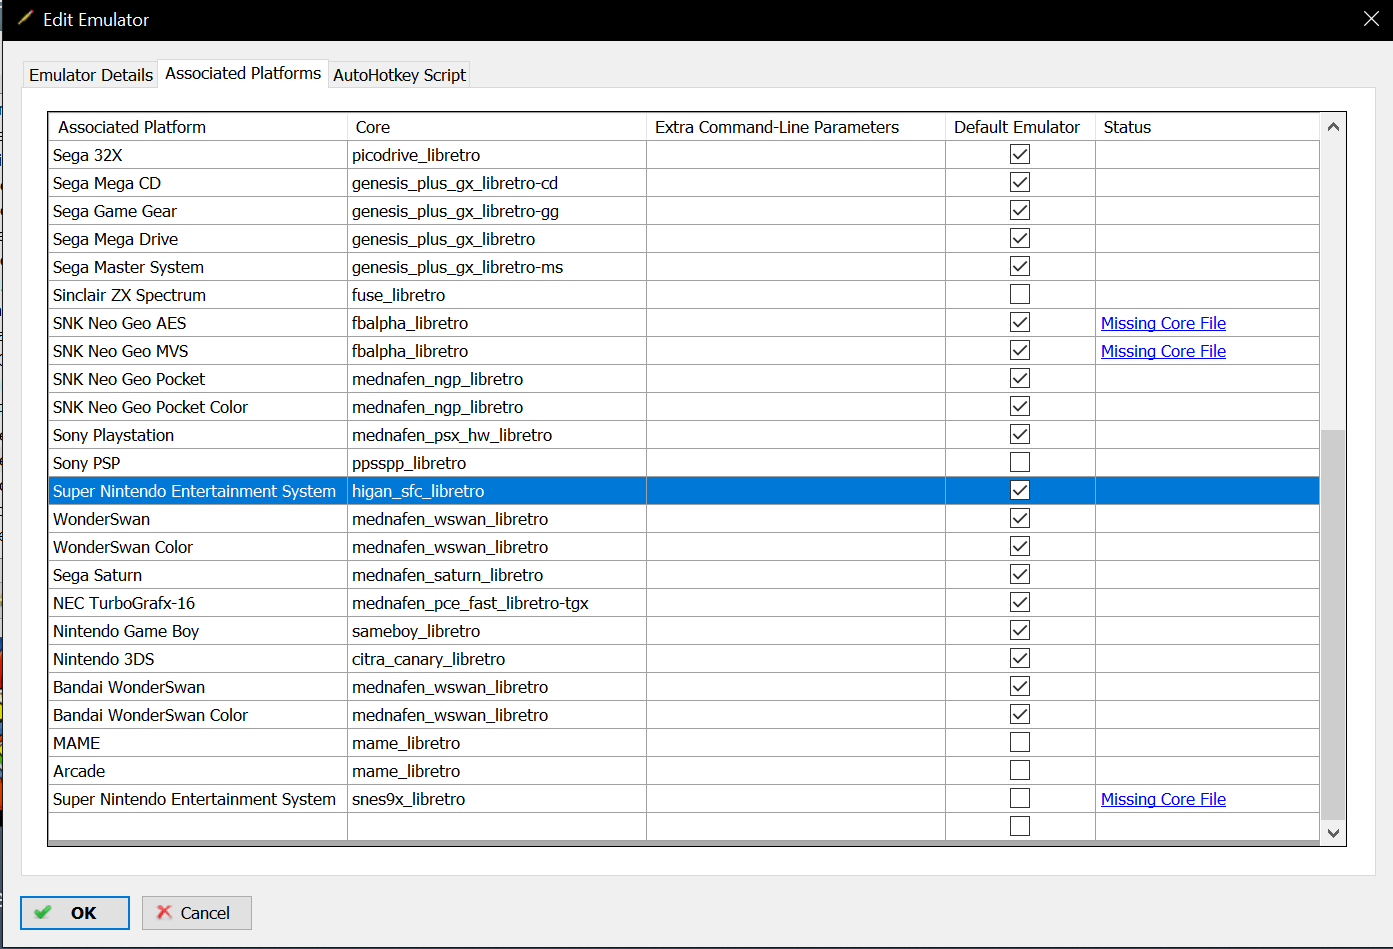Image resolution: width=1393 pixels, height=949 pixels.
Task: Toggle Default Emulator for Sega Saturn
Action: click(x=1020, y=574)
